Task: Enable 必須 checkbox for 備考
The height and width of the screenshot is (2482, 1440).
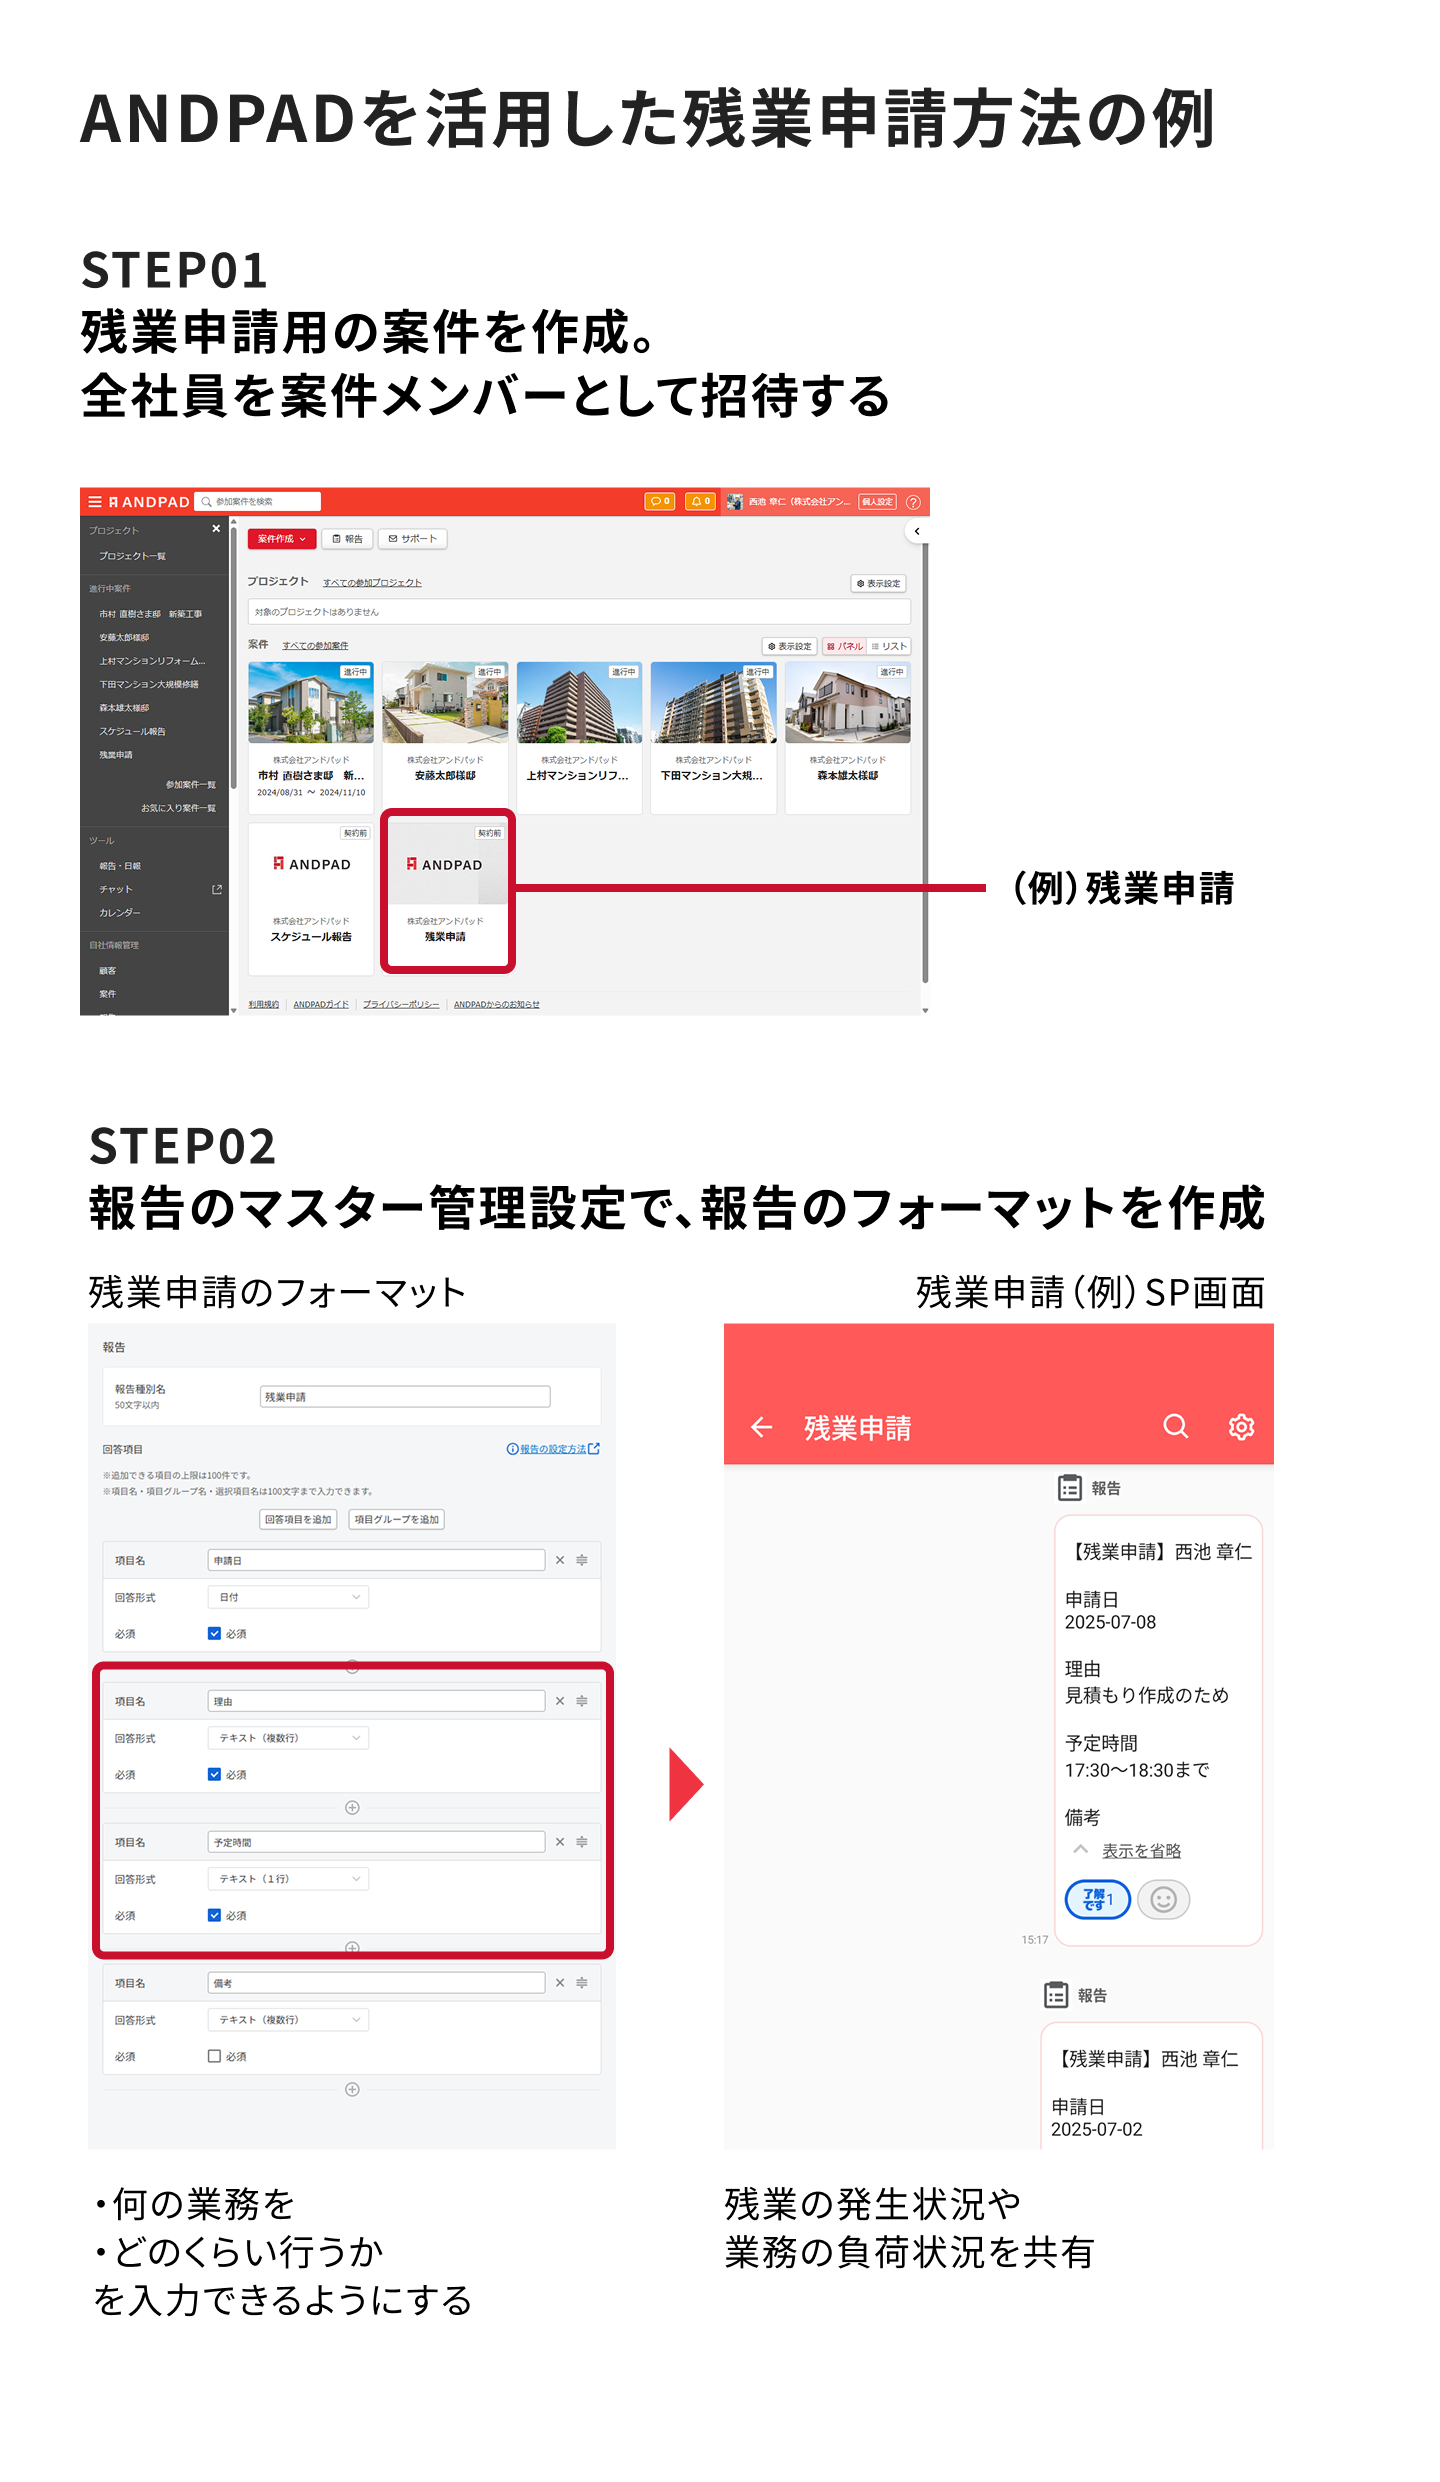Action: (214, 2056)
